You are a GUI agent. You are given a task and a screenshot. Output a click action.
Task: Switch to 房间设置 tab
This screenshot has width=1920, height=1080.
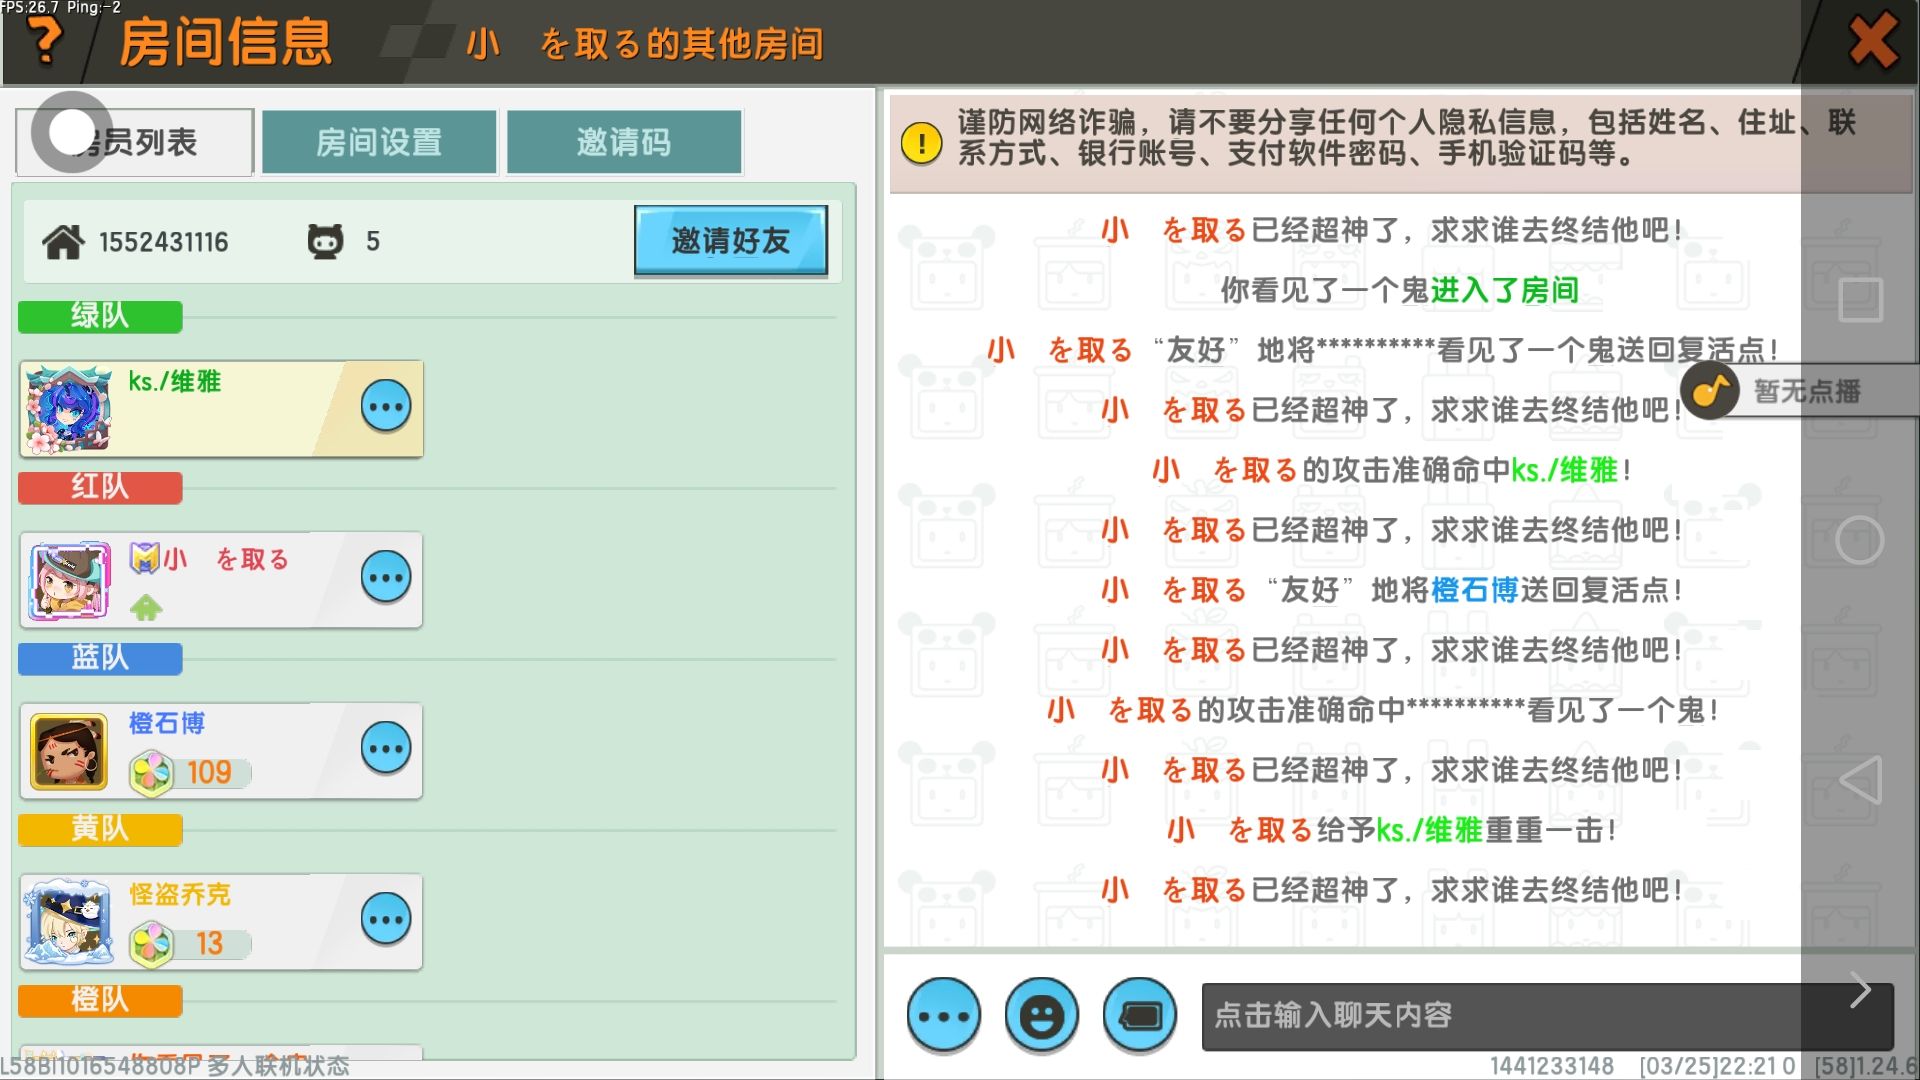(379, 142)
